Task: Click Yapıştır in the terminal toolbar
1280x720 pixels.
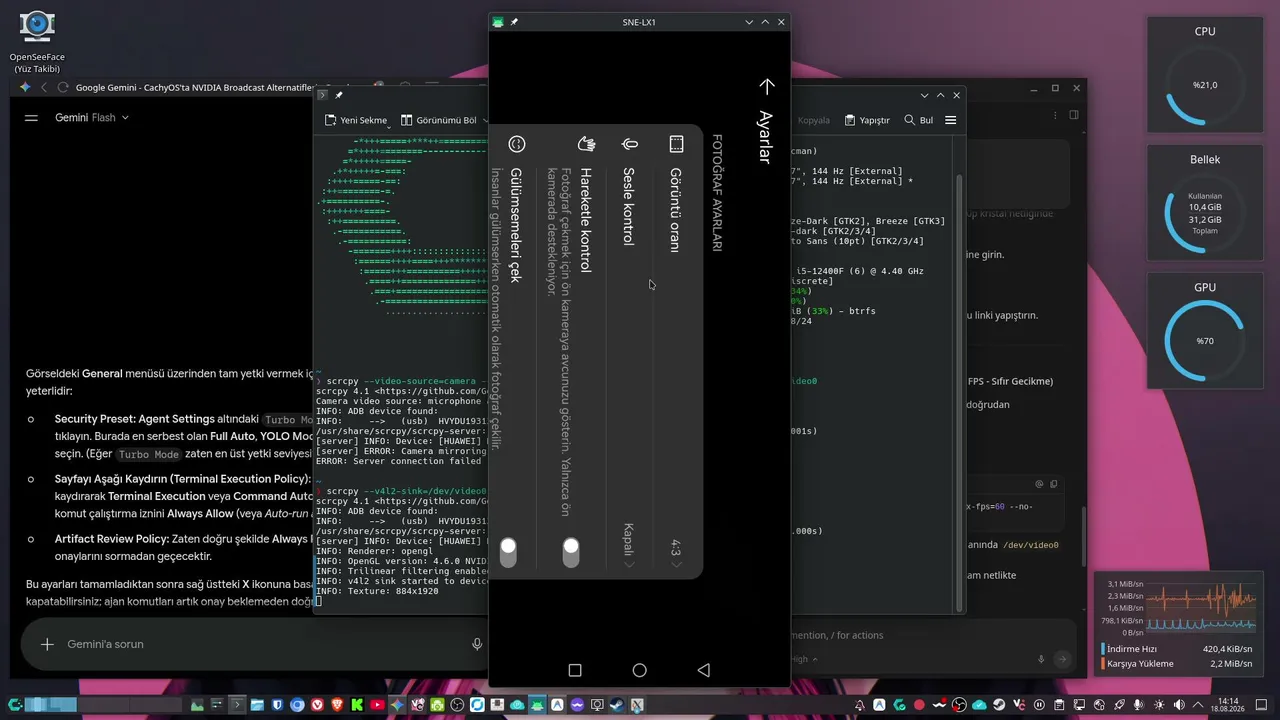Action: [x=867, y=120]
